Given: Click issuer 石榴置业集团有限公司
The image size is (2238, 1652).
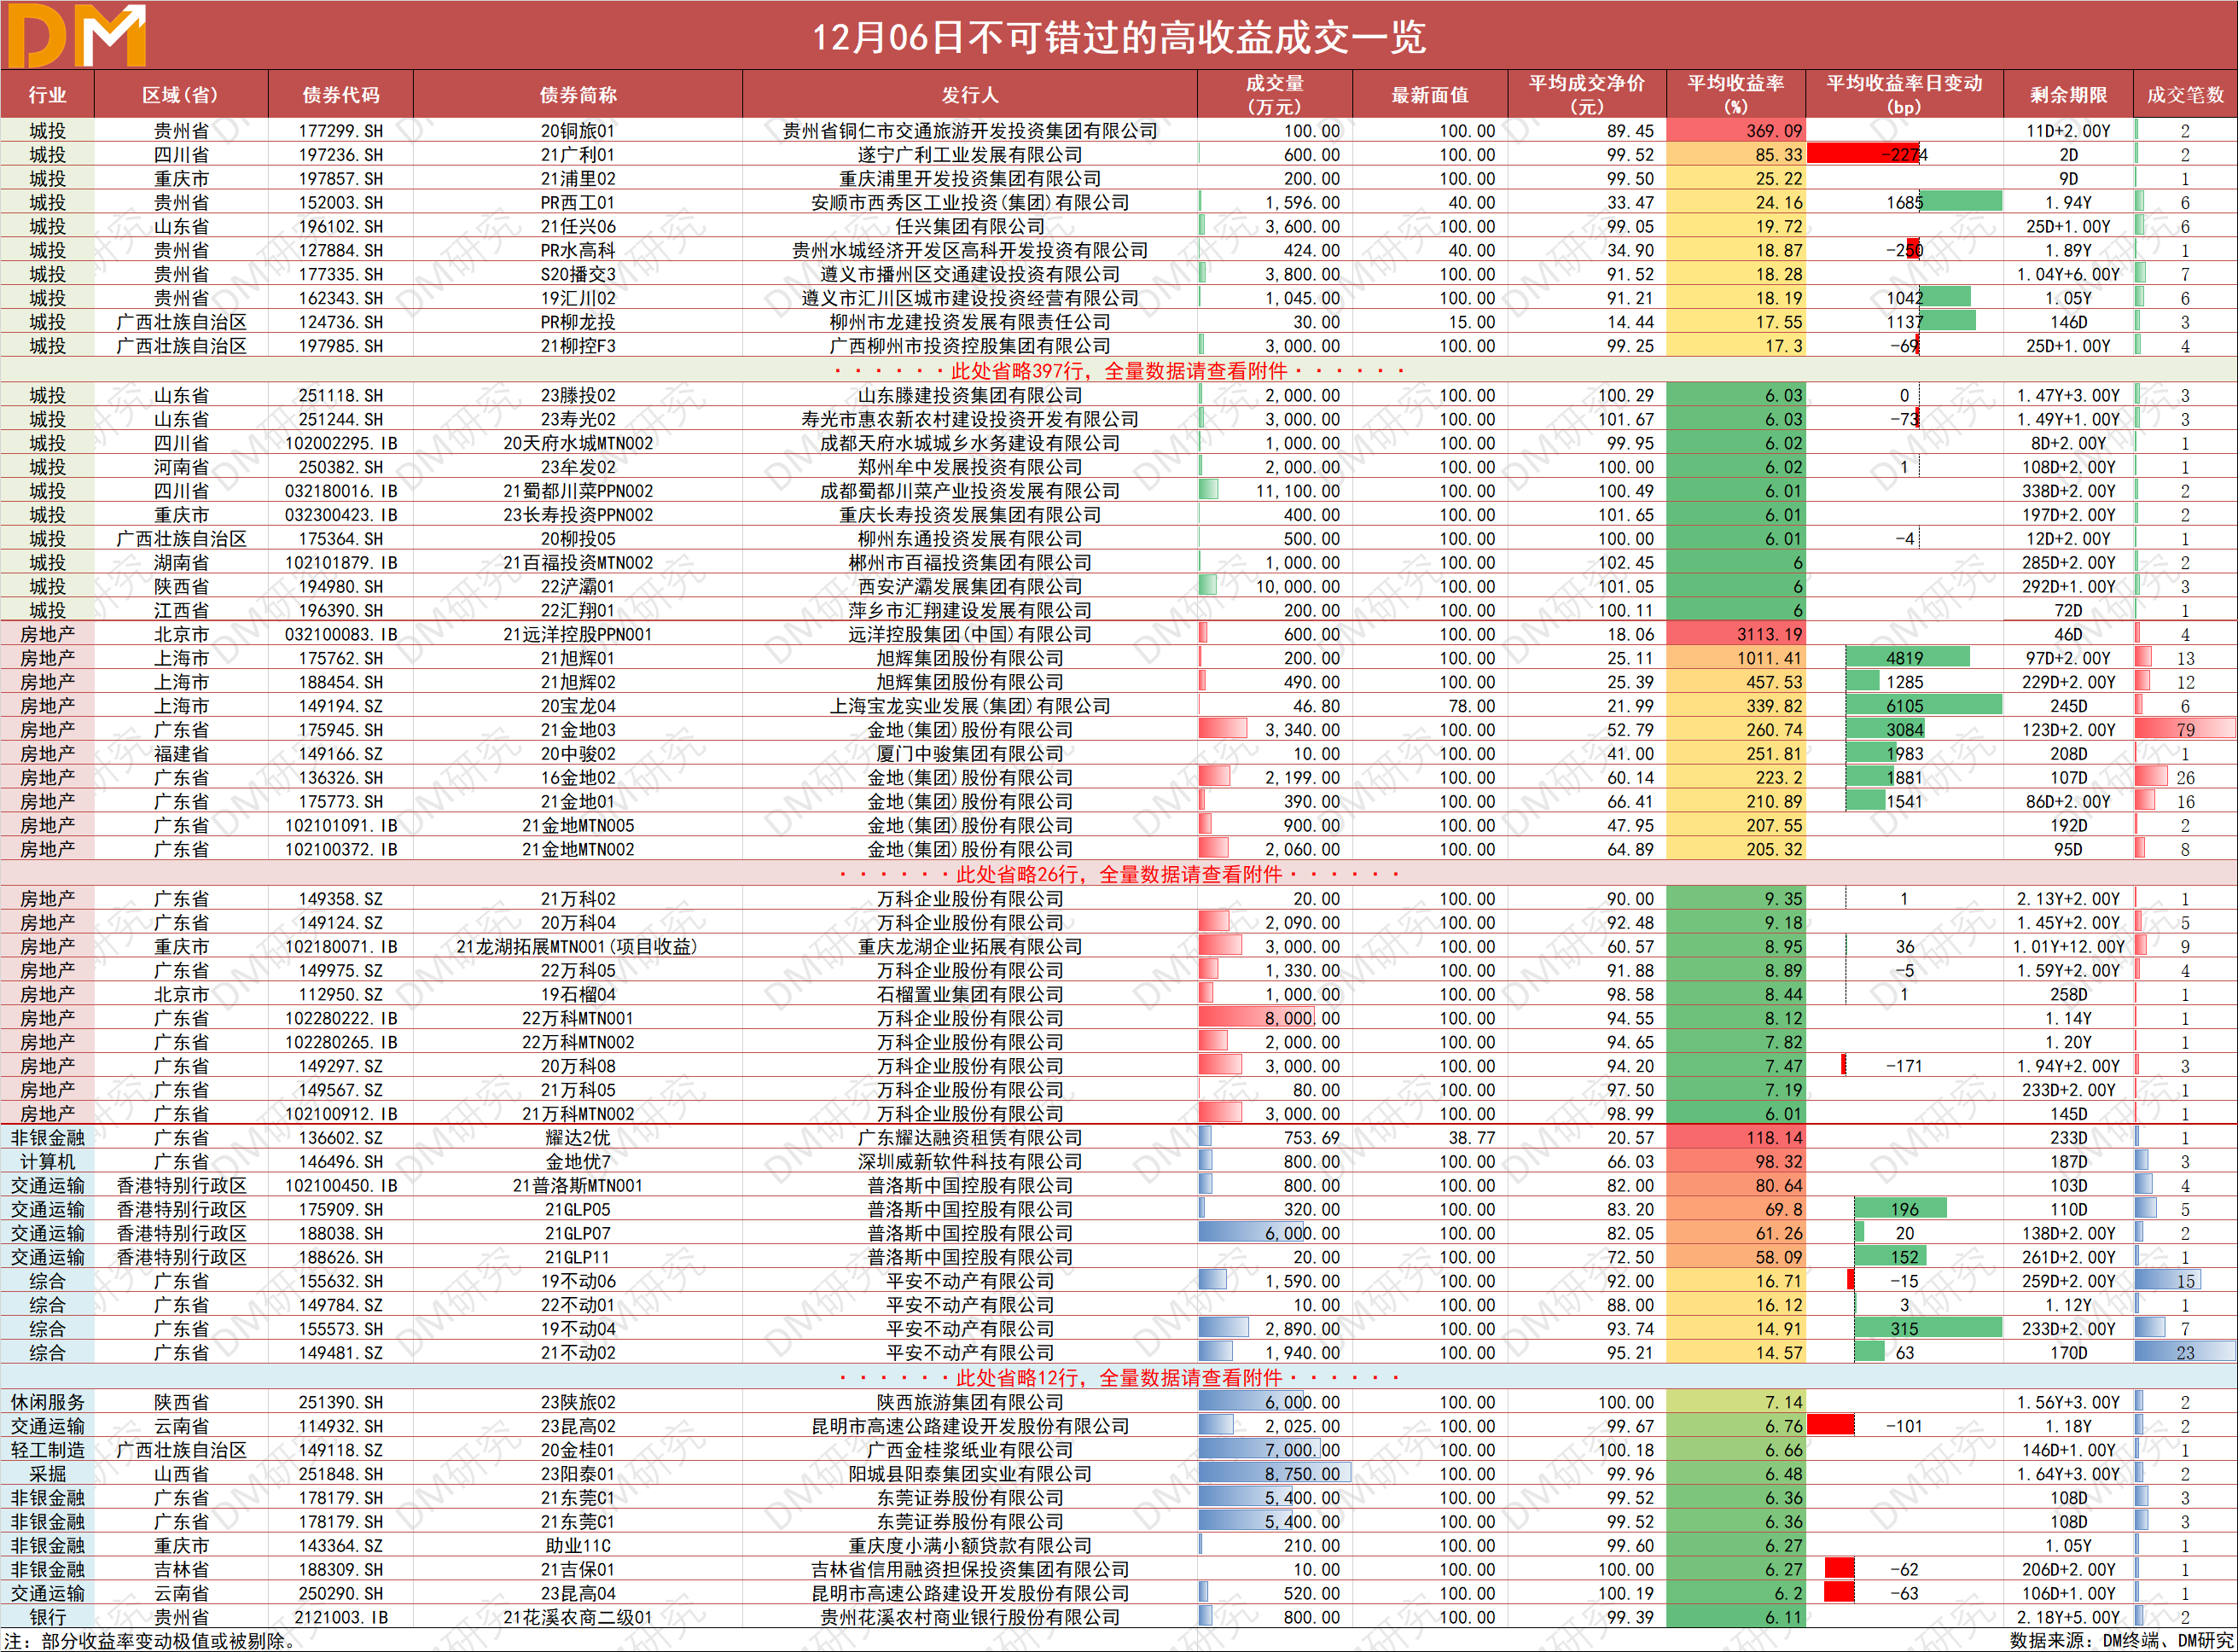Looking at the screenshot, I should pyautogui.click(x=970, y=996).
